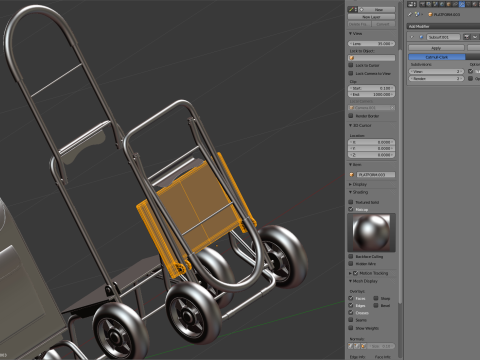
Task: Open the Render Layers properties tab icon
Action: point(429,4)
